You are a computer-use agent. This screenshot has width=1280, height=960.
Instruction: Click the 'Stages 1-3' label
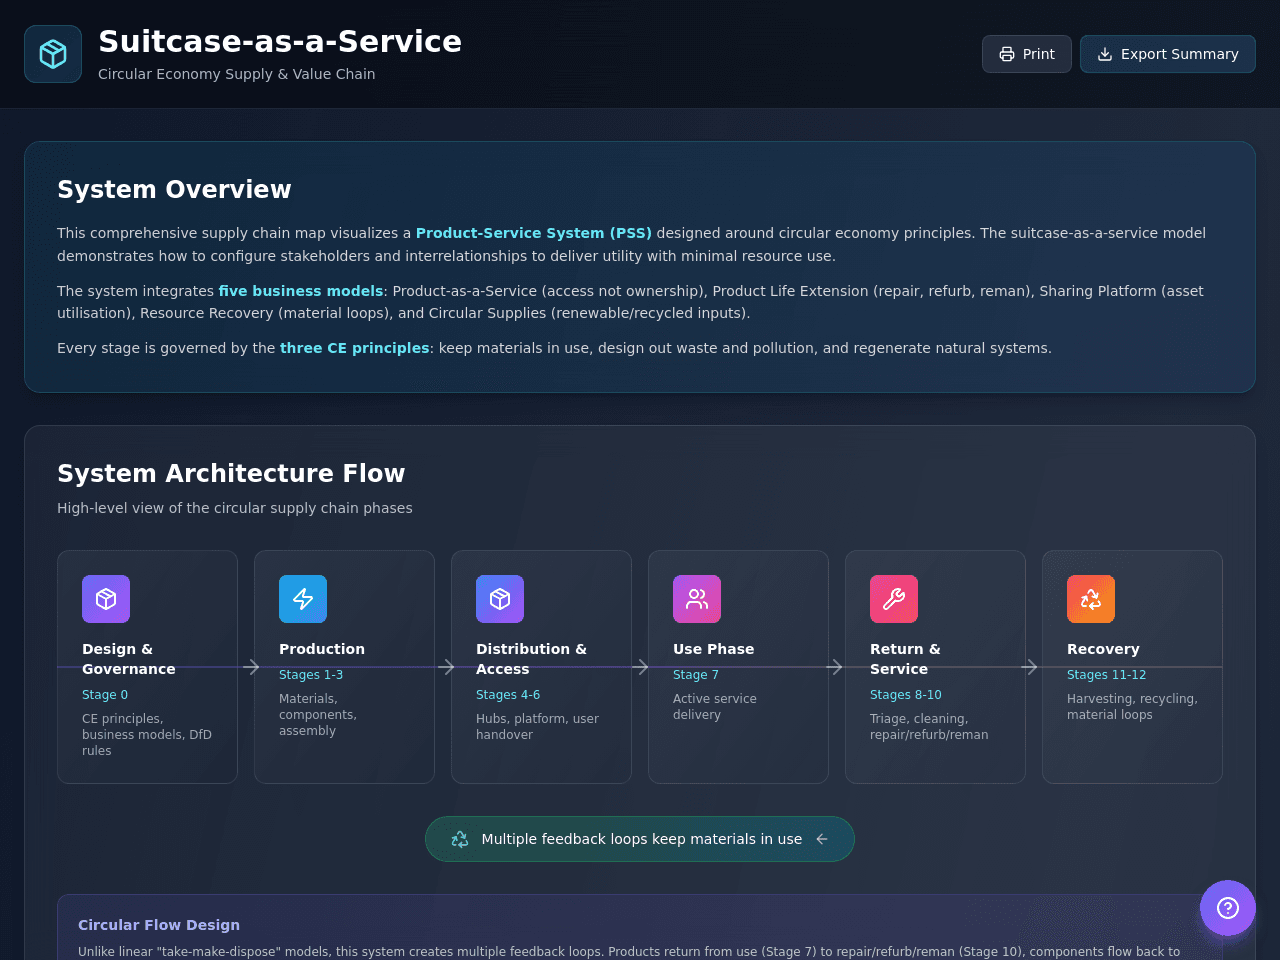coord(311,675)
